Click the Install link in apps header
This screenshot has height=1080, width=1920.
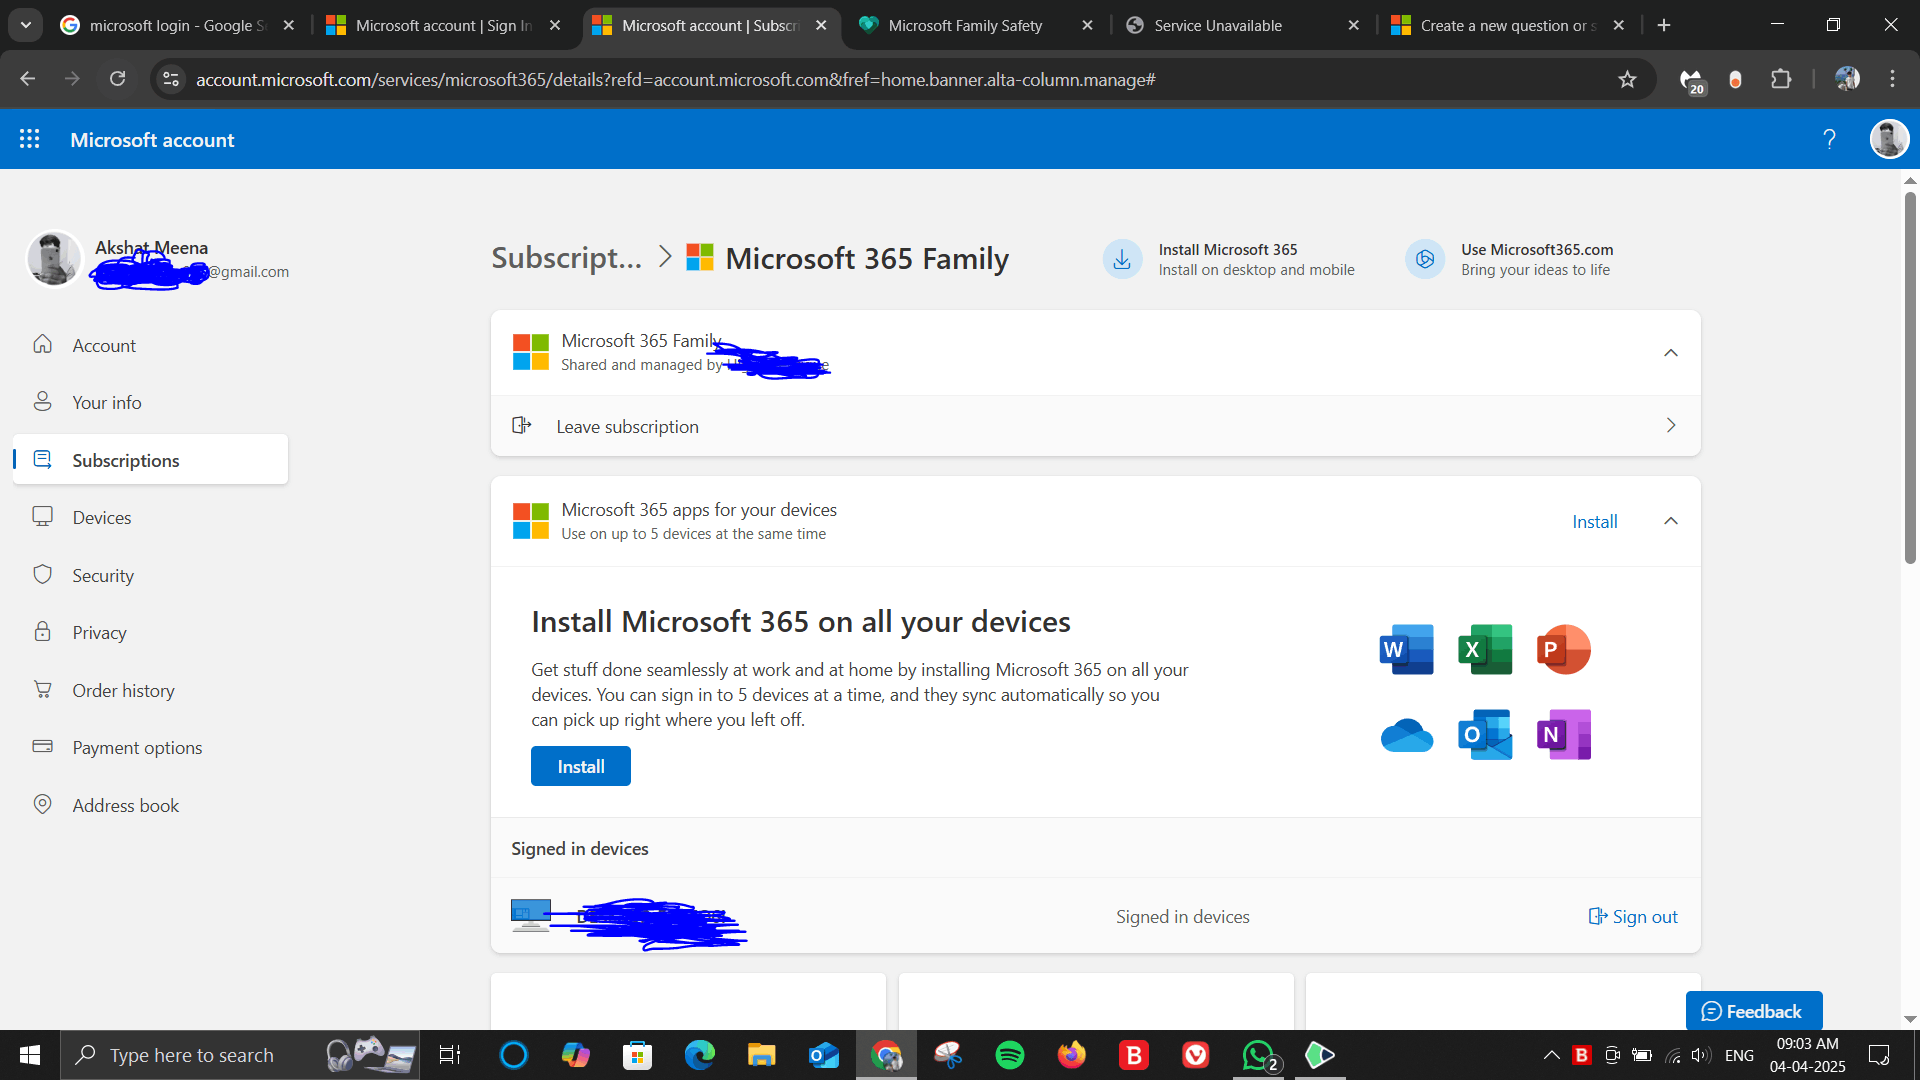[x=1594, y=521]
